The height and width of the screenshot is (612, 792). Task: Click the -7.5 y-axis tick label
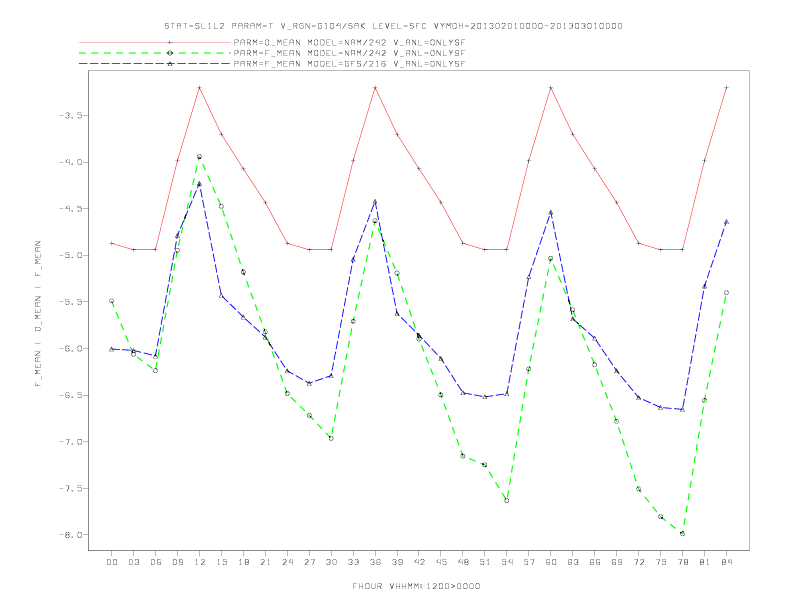(70, 488)
